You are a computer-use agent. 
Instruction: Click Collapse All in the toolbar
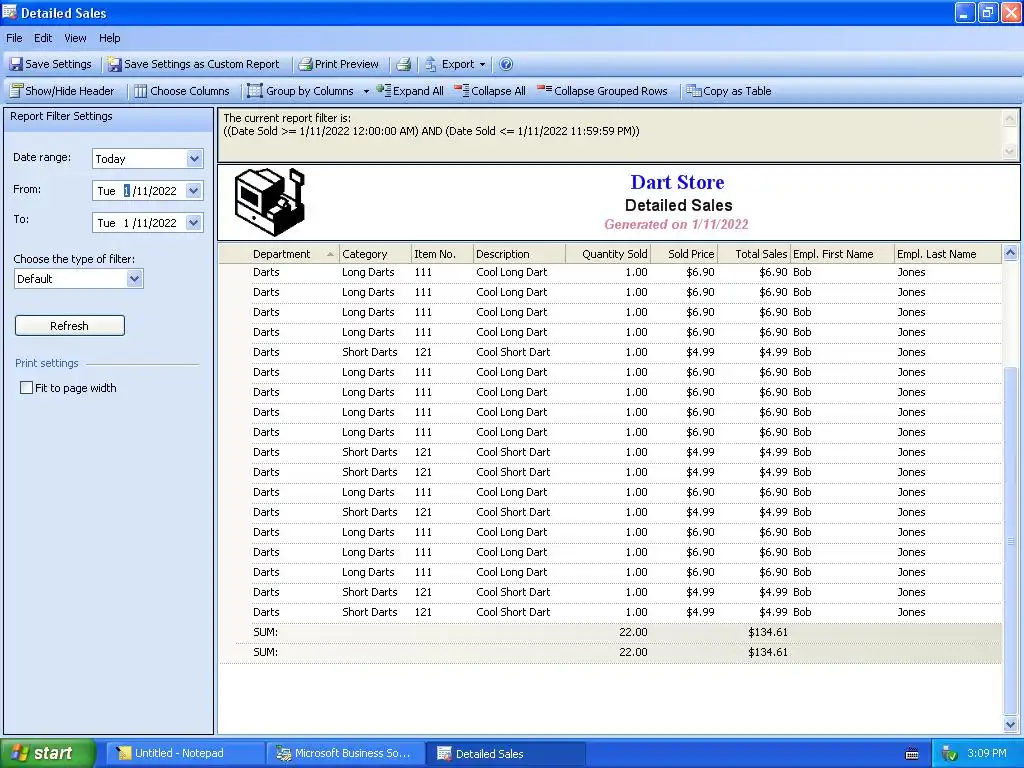(490, 91)
